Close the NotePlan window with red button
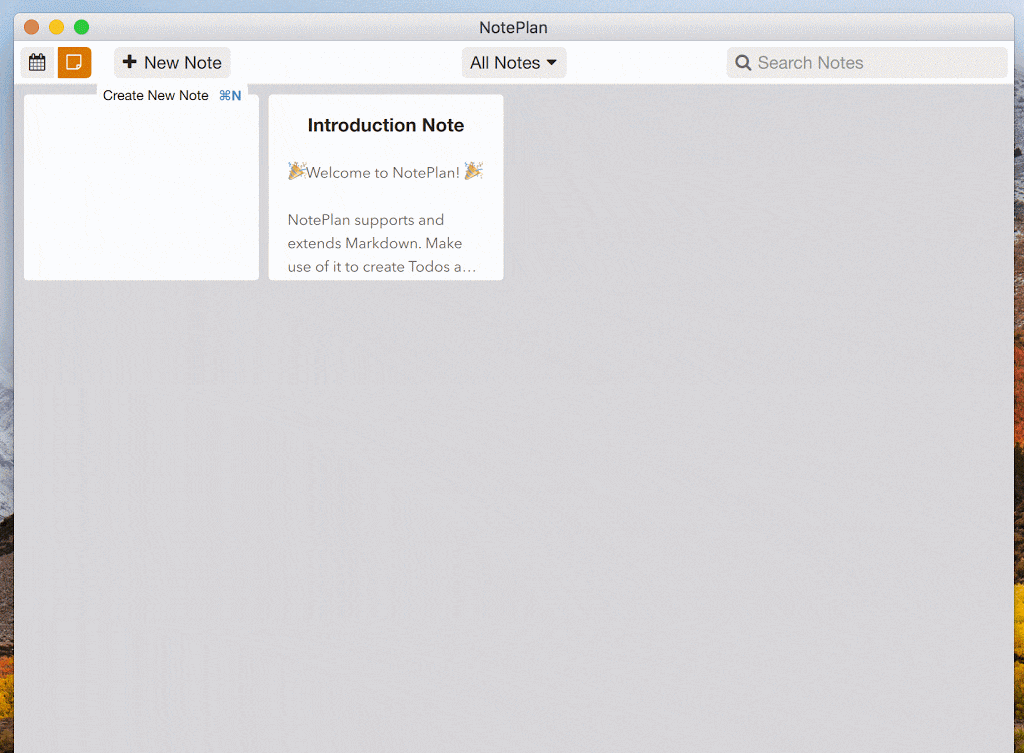The image size is (1024, 753). [31, 27]
